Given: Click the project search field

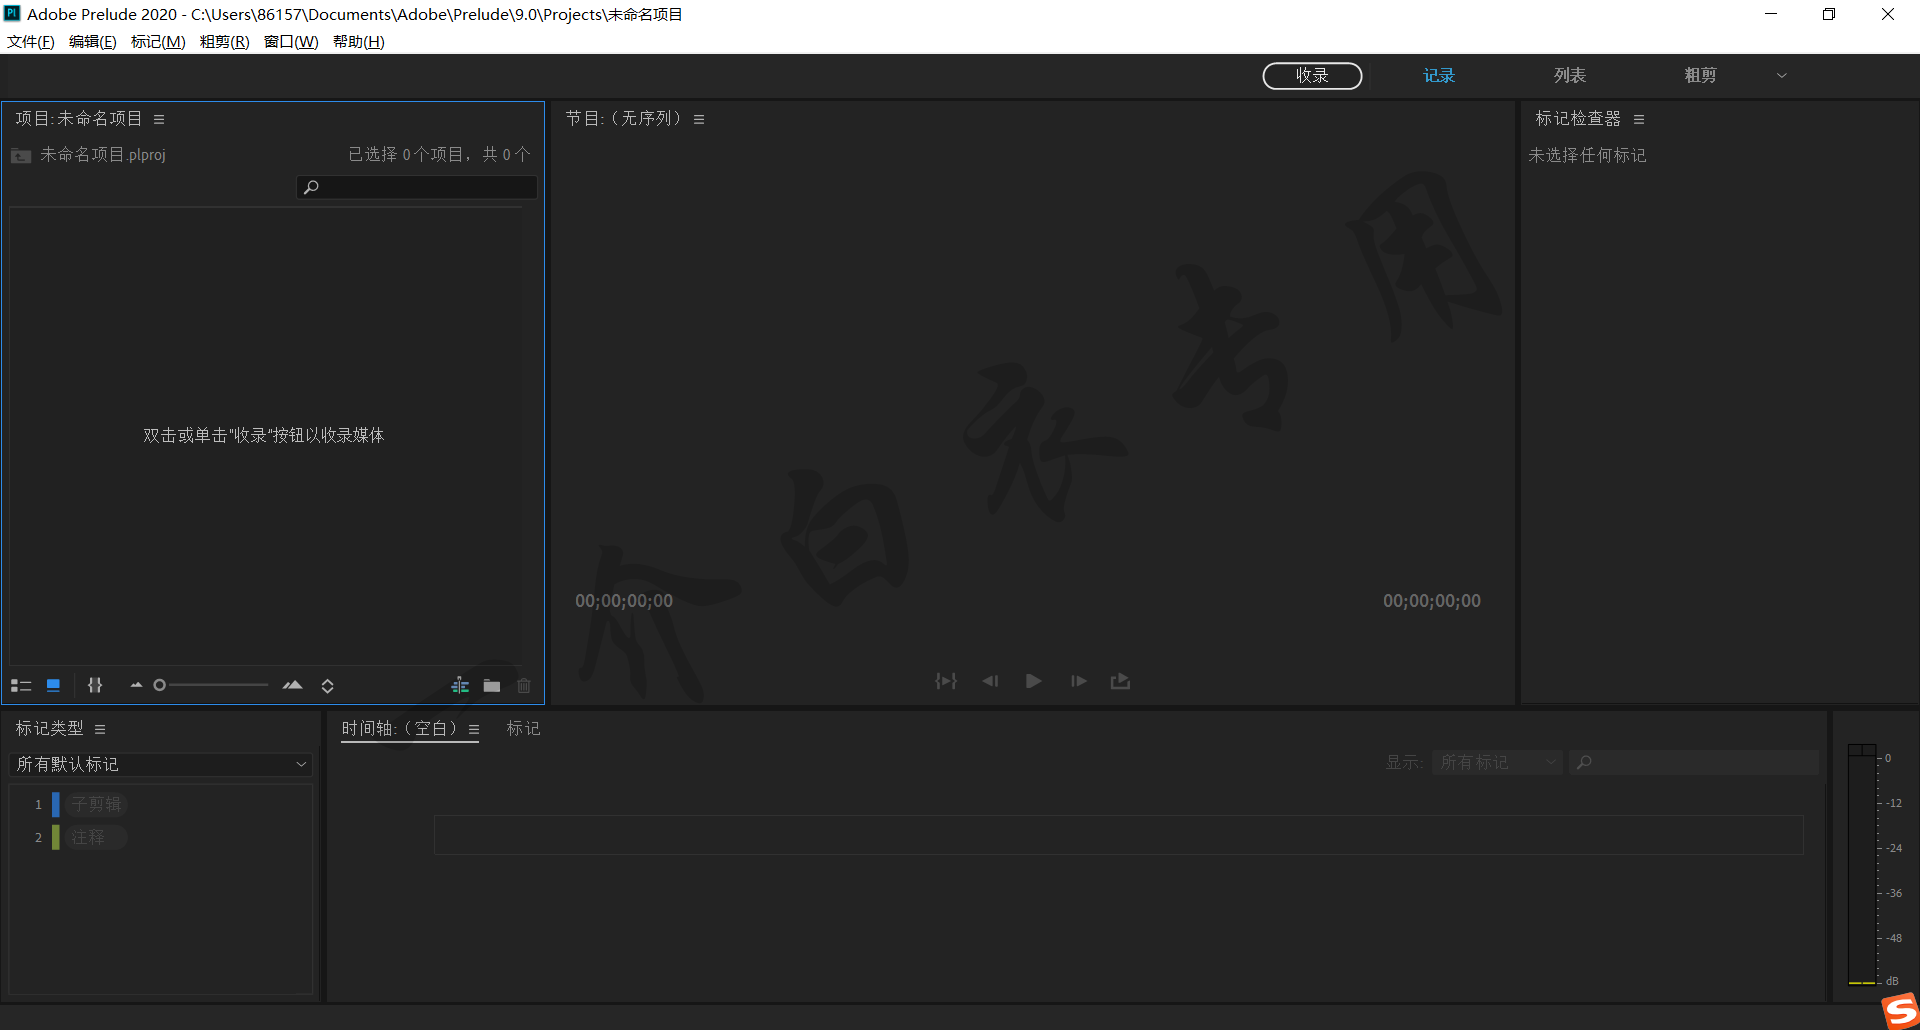Looking at the screenshot, I should coord(417,187).
